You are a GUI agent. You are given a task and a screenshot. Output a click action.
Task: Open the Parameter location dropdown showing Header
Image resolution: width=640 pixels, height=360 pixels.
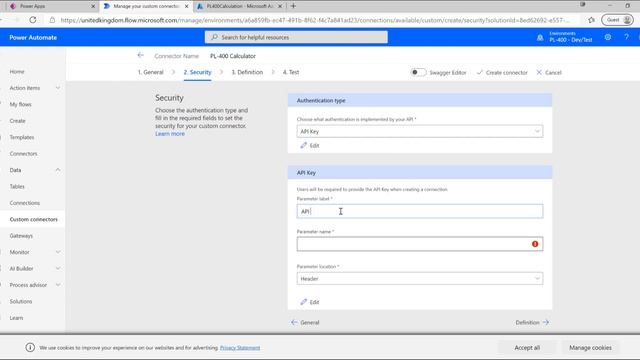420,278
